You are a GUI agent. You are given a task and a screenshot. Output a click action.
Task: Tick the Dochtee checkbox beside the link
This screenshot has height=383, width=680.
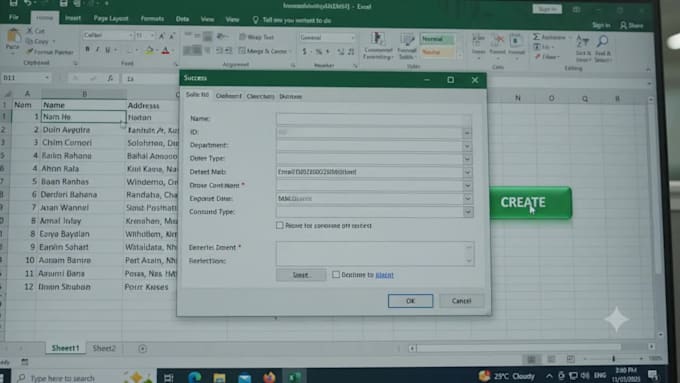coord(336,274)
